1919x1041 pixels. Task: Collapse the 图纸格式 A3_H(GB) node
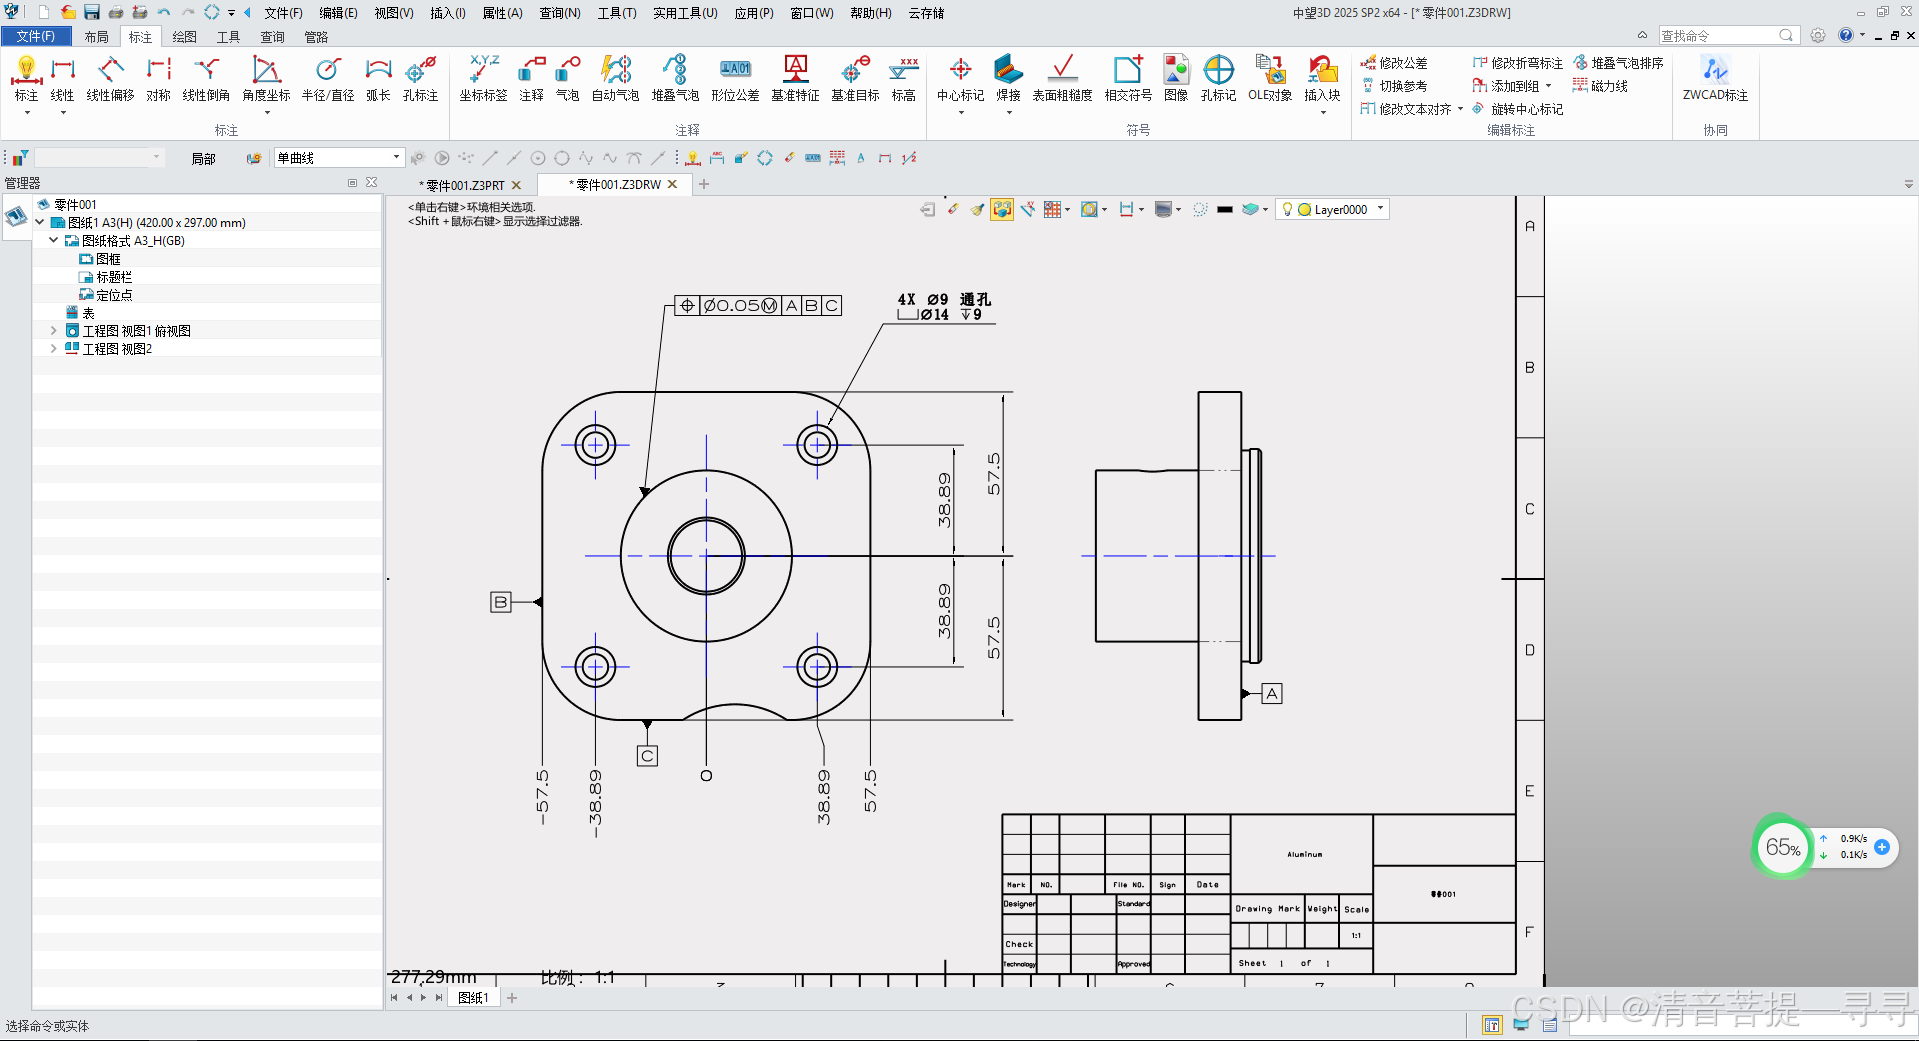tap(54, 240)
